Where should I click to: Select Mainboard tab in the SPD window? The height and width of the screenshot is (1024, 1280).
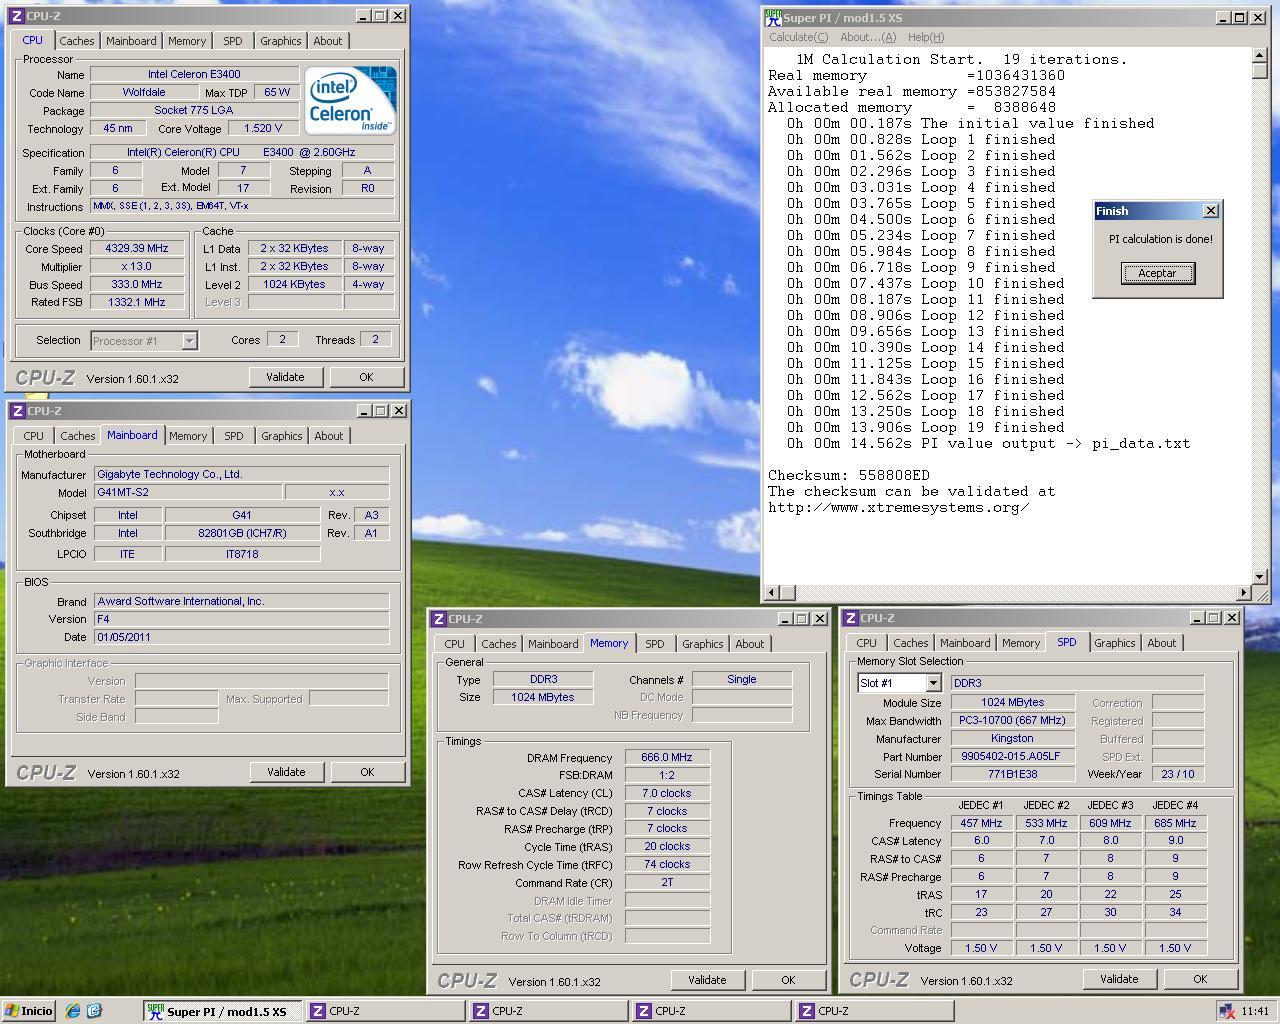(964, 643)
